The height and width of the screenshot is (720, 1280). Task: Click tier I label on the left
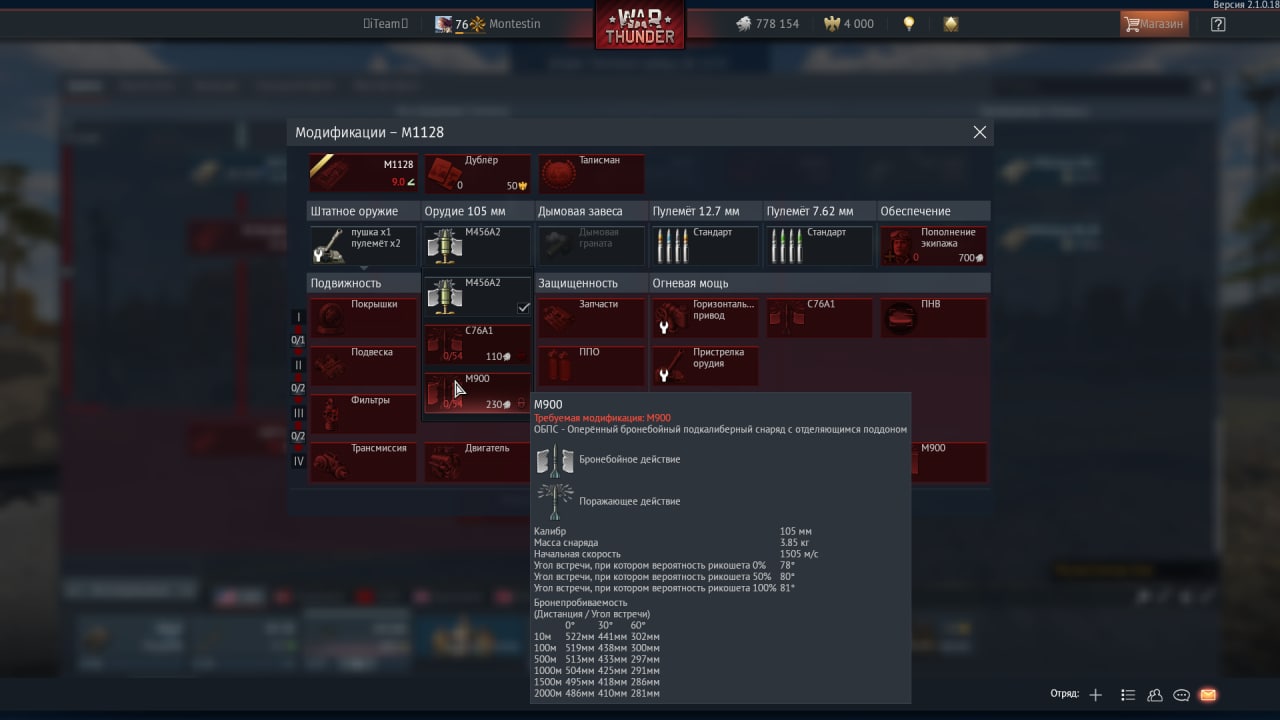(x=298, y=317)
